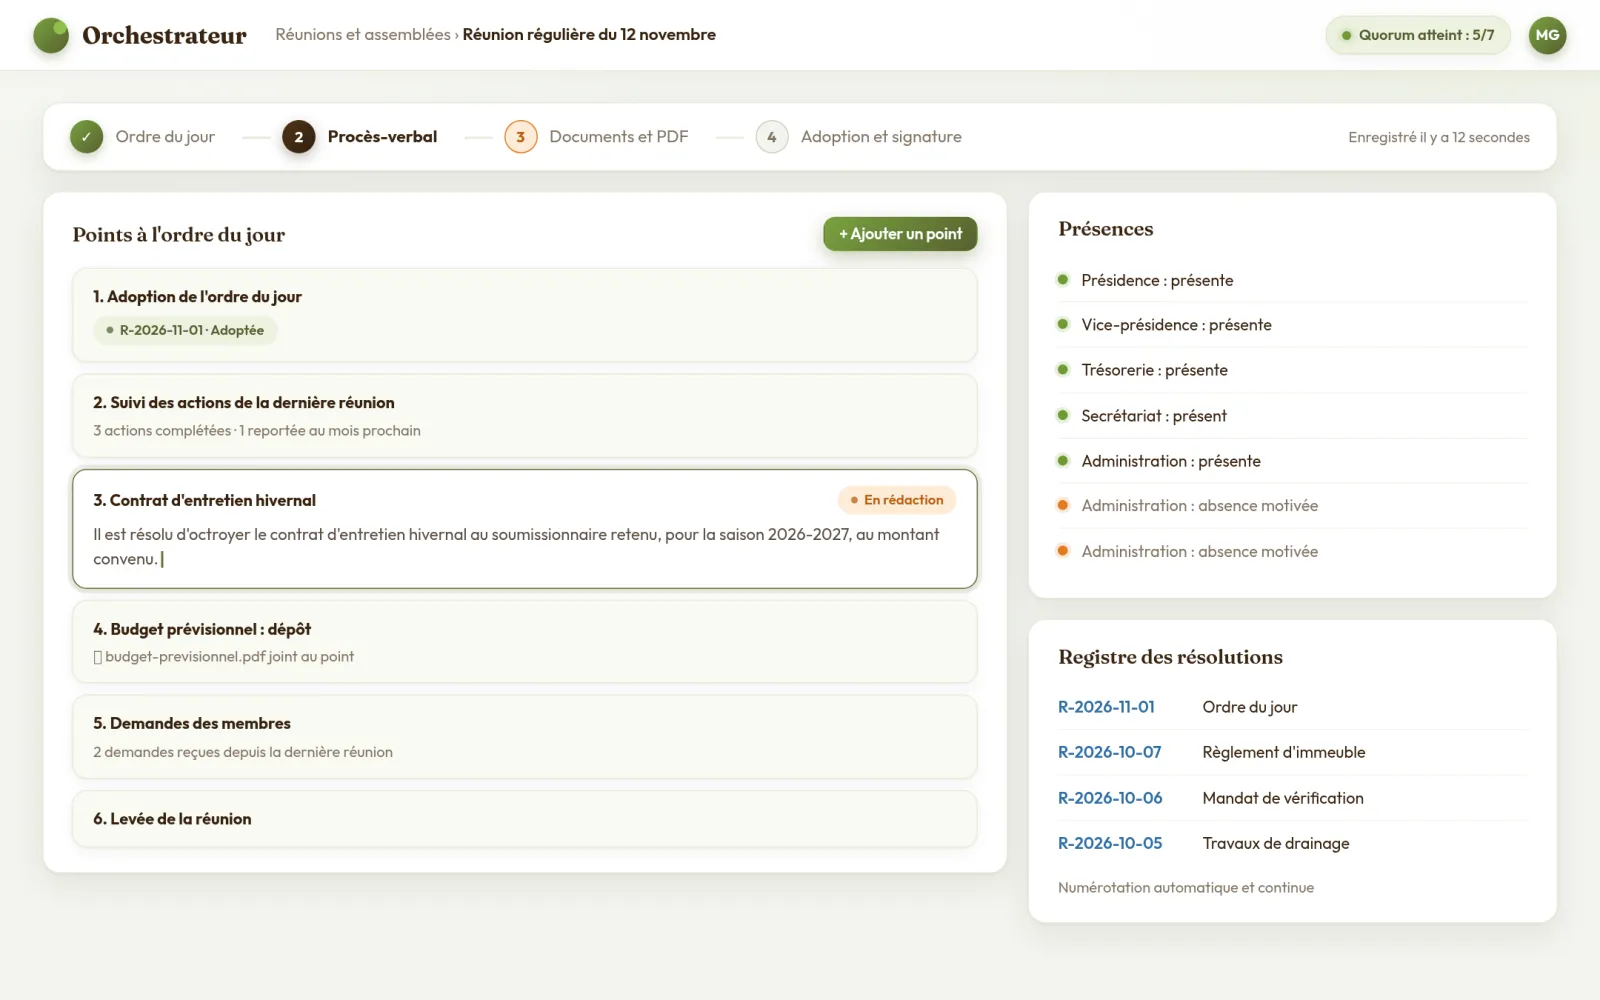
Task: Open Réunions et assemblées breadcrumb link
Action: (363, 35)
